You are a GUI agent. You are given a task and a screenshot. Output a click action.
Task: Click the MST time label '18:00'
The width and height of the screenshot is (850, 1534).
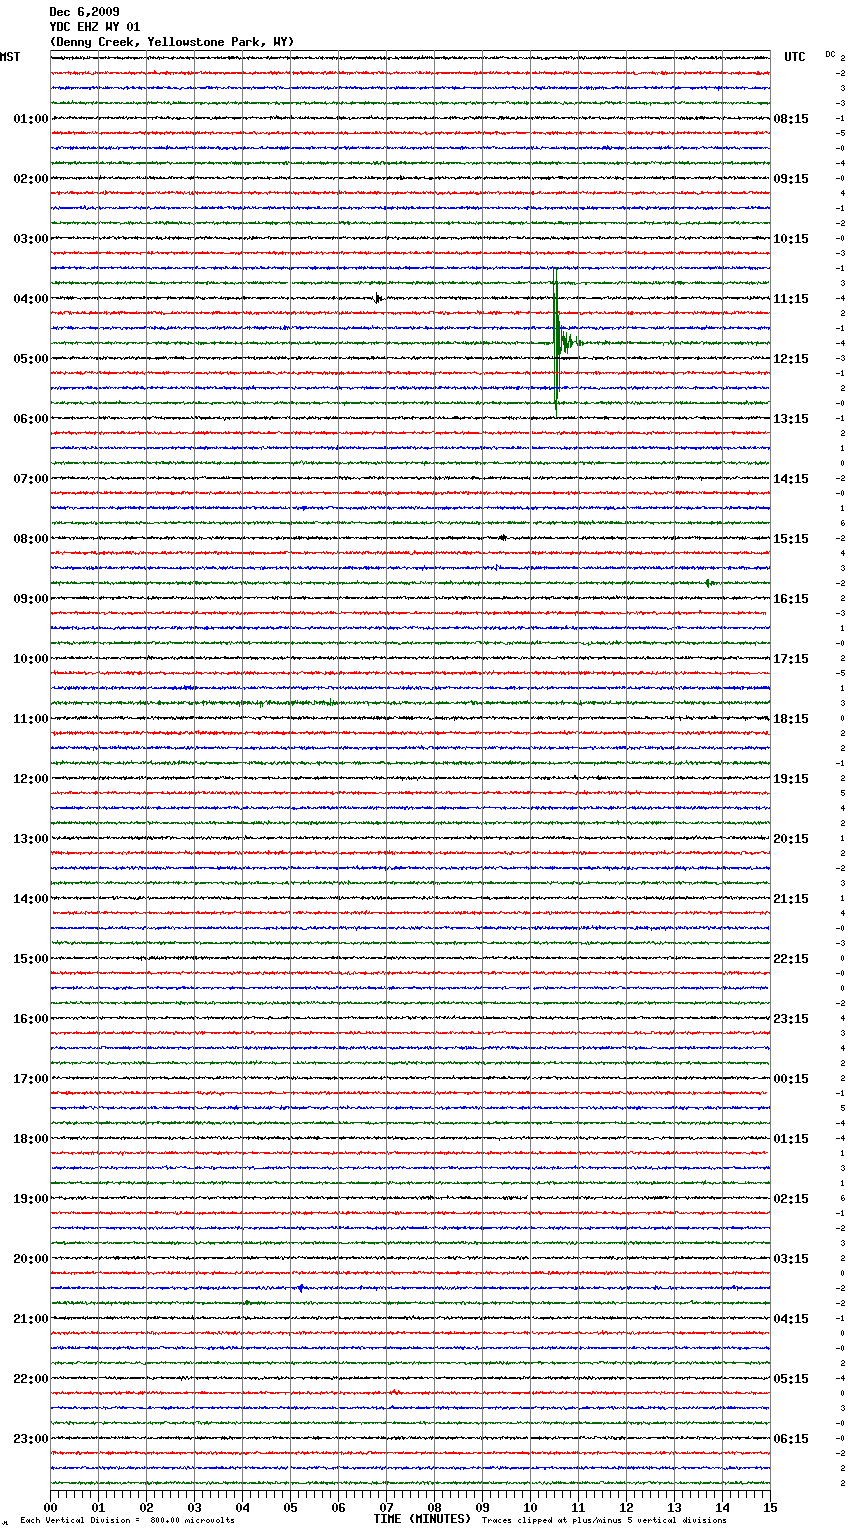pos(31,1139)
